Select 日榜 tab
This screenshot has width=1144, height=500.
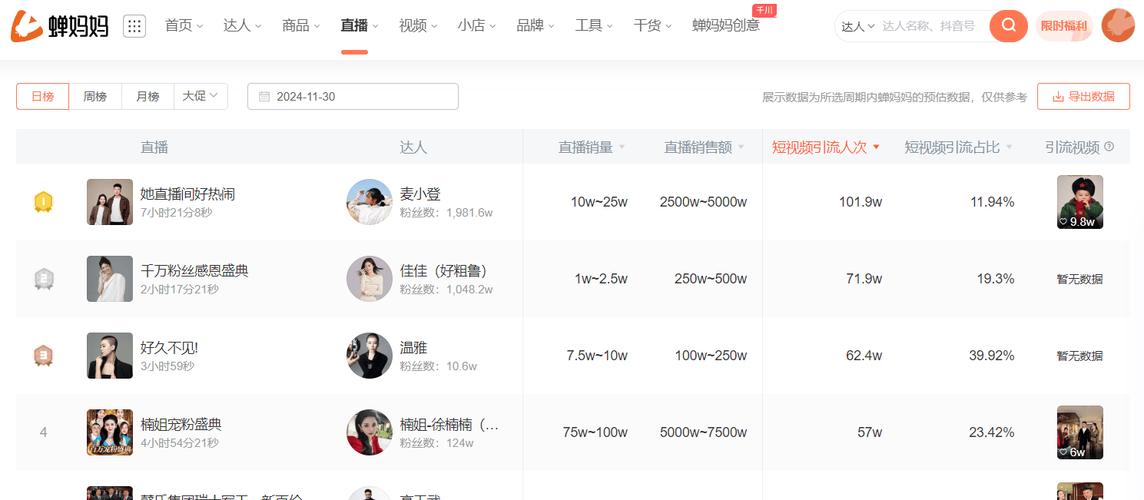click(x=42, y=96)
